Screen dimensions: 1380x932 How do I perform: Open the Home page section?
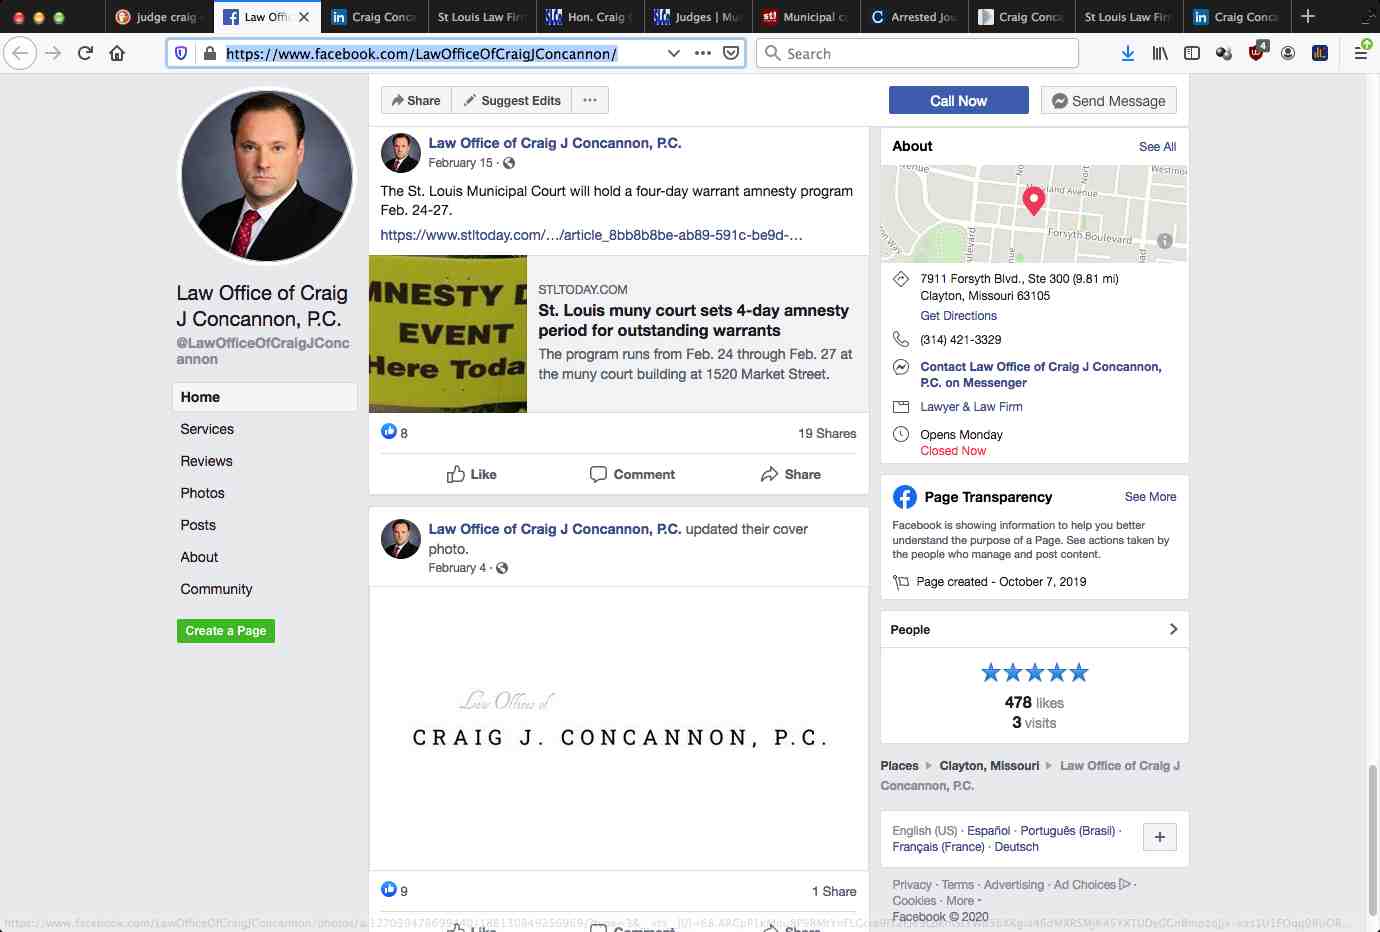(265, 397)
